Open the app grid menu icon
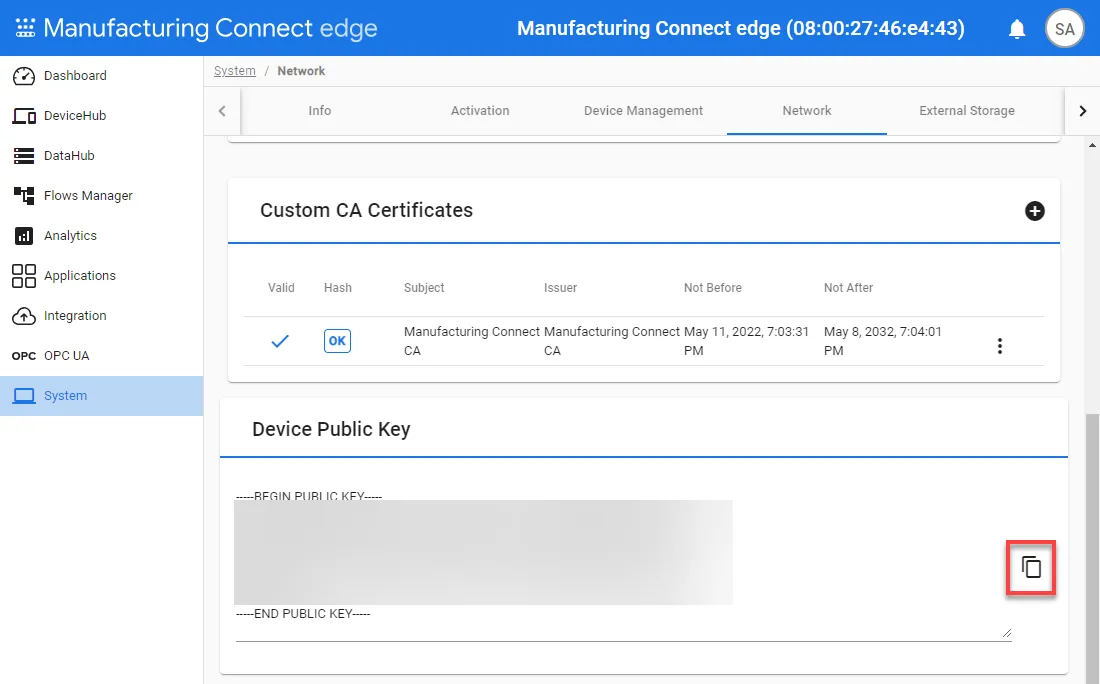 coord(25,28)
